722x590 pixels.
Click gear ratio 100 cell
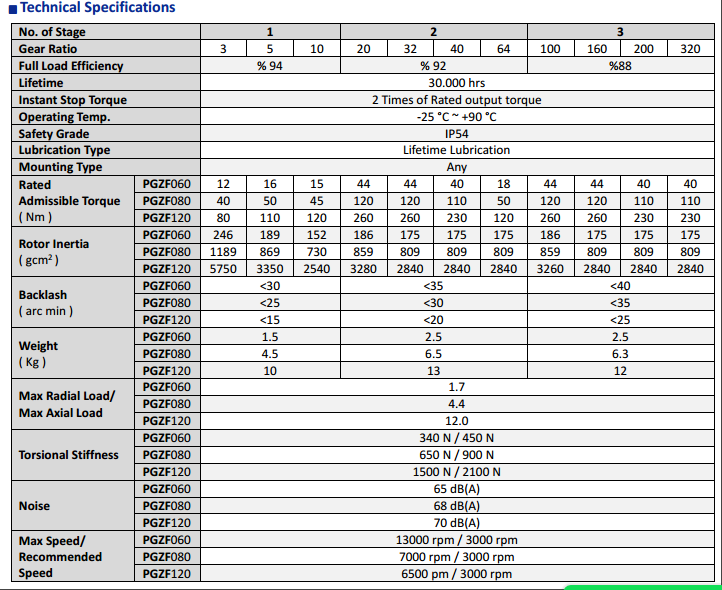[x=550, y=49]
